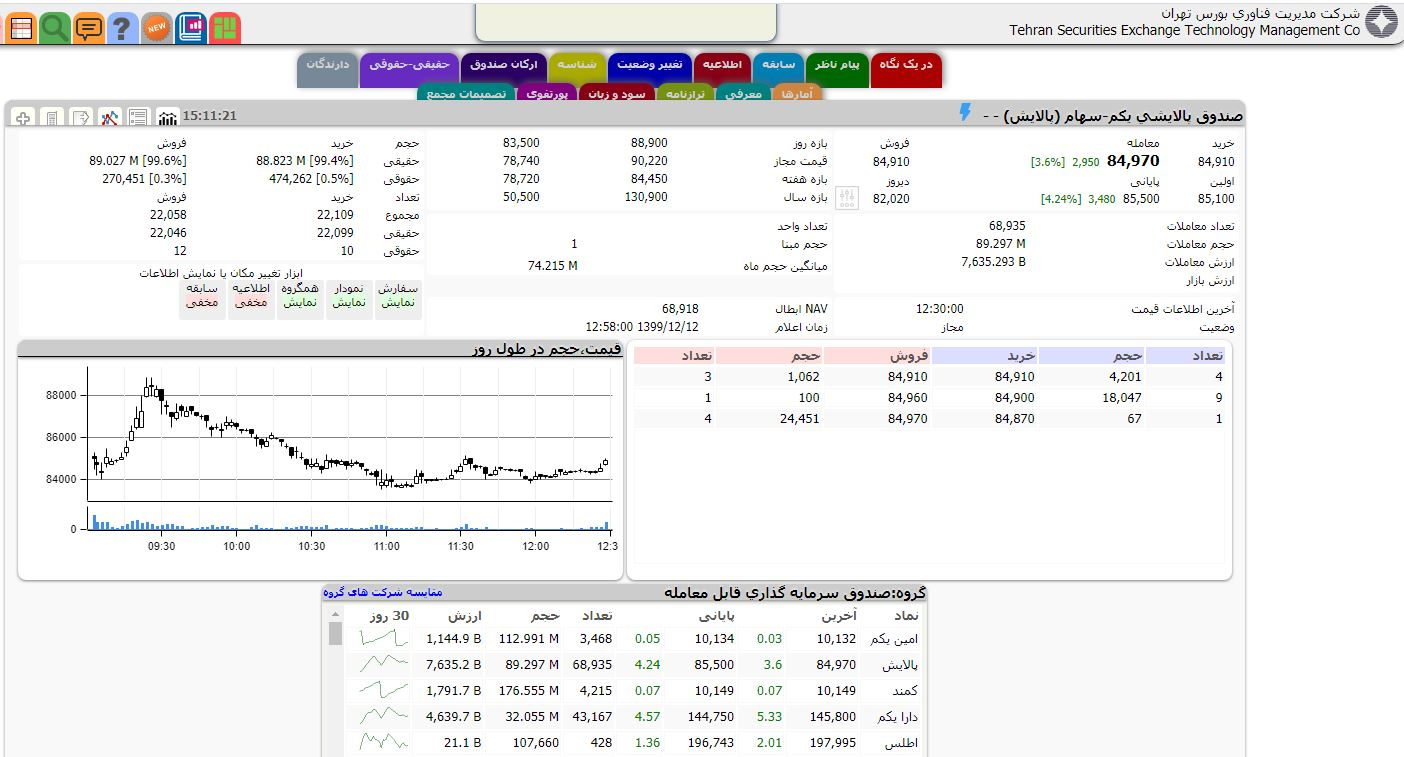Screen dimensions: 1404x757
Task: Open the question mark help icon
Action: (122, 27)
